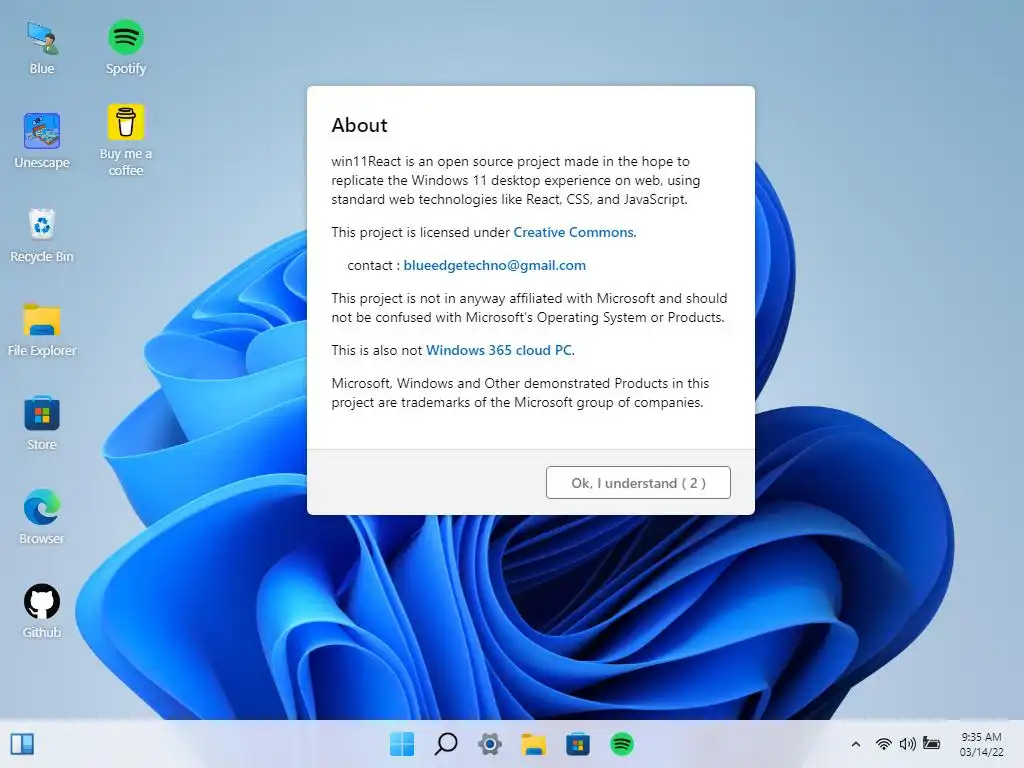Open Microsoft Store from the taskbar
This screenshot has width=1024, height=768.
[578, 744]
